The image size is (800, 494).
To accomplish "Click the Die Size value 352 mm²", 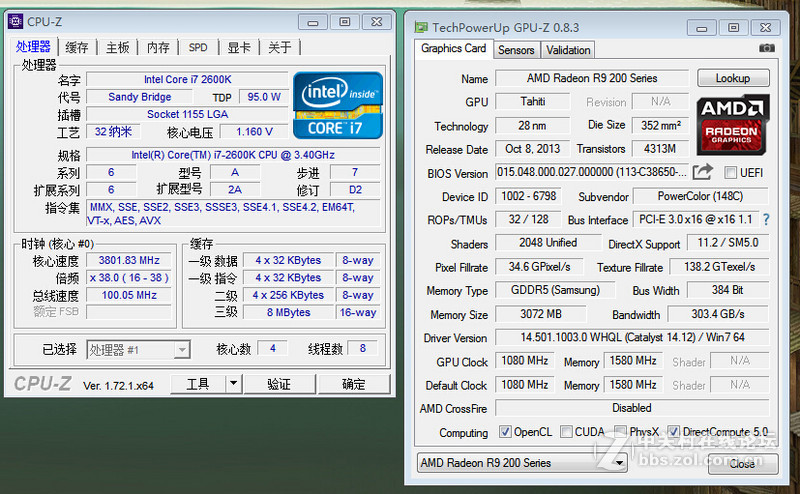I will 661,126.
